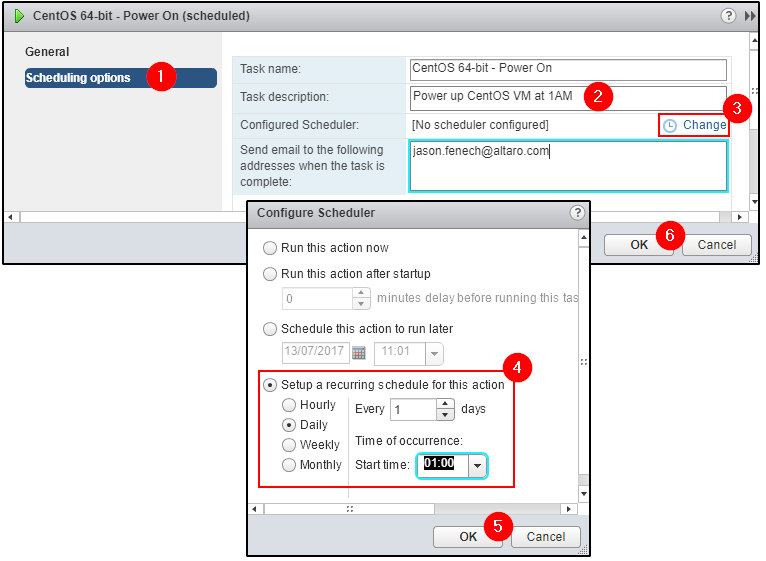766x561 pixels.
Task: Click the '[No scheduler configured]' text
Action: [480, 125]
